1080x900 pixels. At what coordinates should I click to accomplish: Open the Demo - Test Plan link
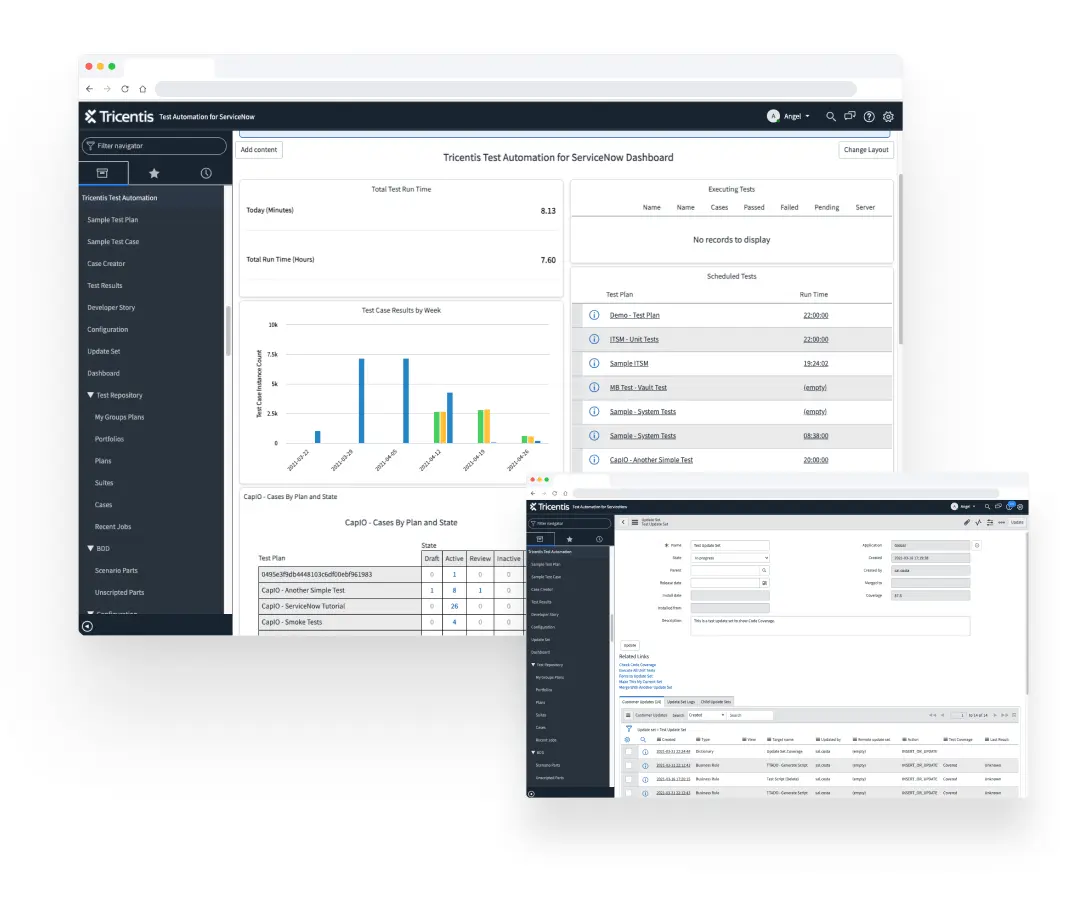pos(634,315)
